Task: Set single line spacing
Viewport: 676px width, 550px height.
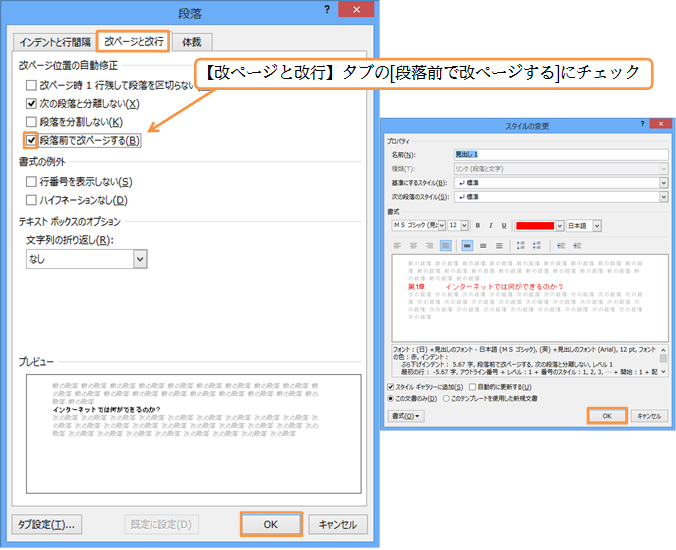Action: click(x=467, y=246)
